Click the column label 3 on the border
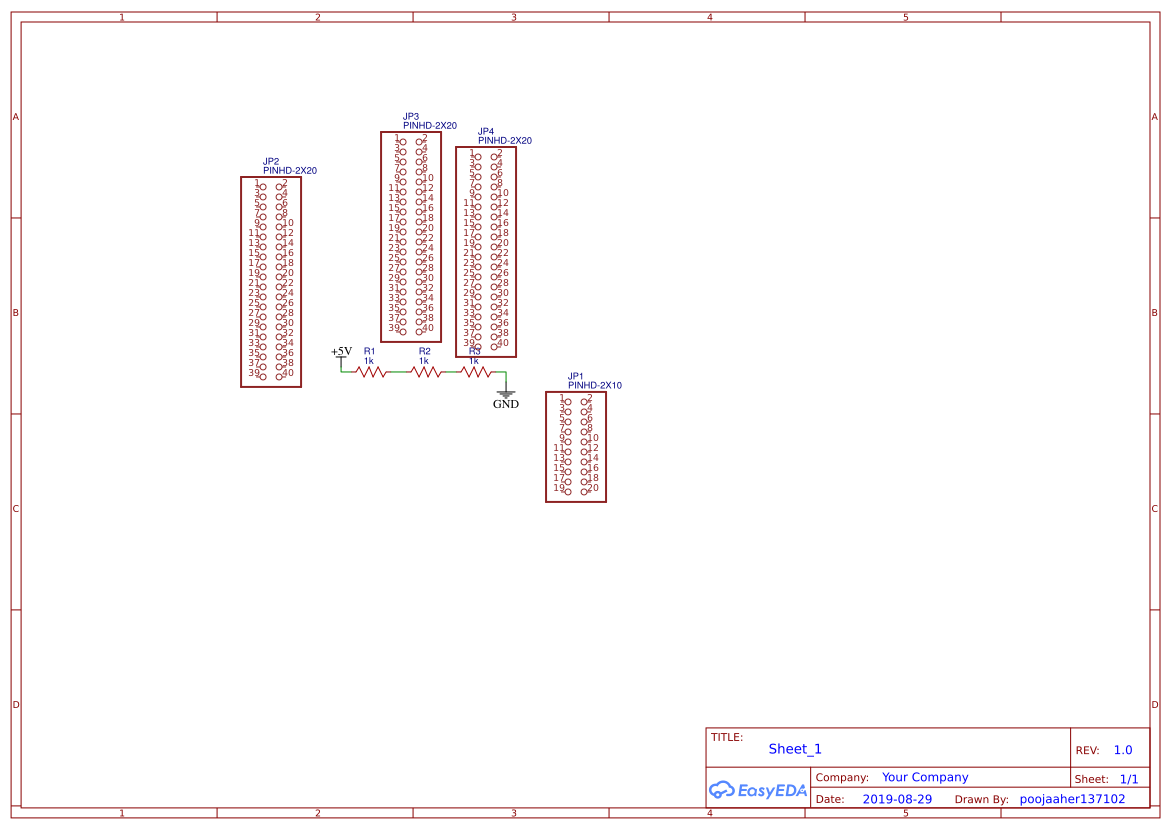Screen dimensions: 1172x829 click(512, 16)
